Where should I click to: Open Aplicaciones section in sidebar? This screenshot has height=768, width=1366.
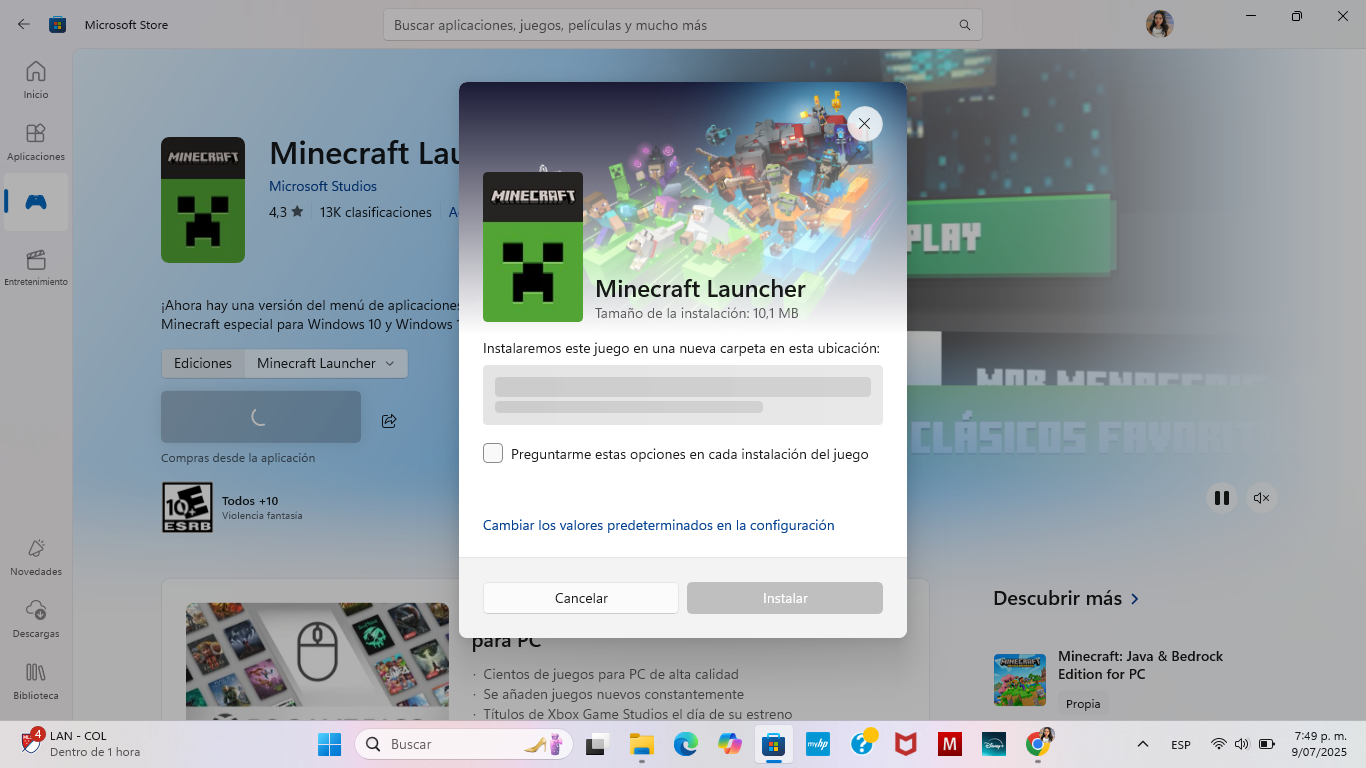point(36,142)
